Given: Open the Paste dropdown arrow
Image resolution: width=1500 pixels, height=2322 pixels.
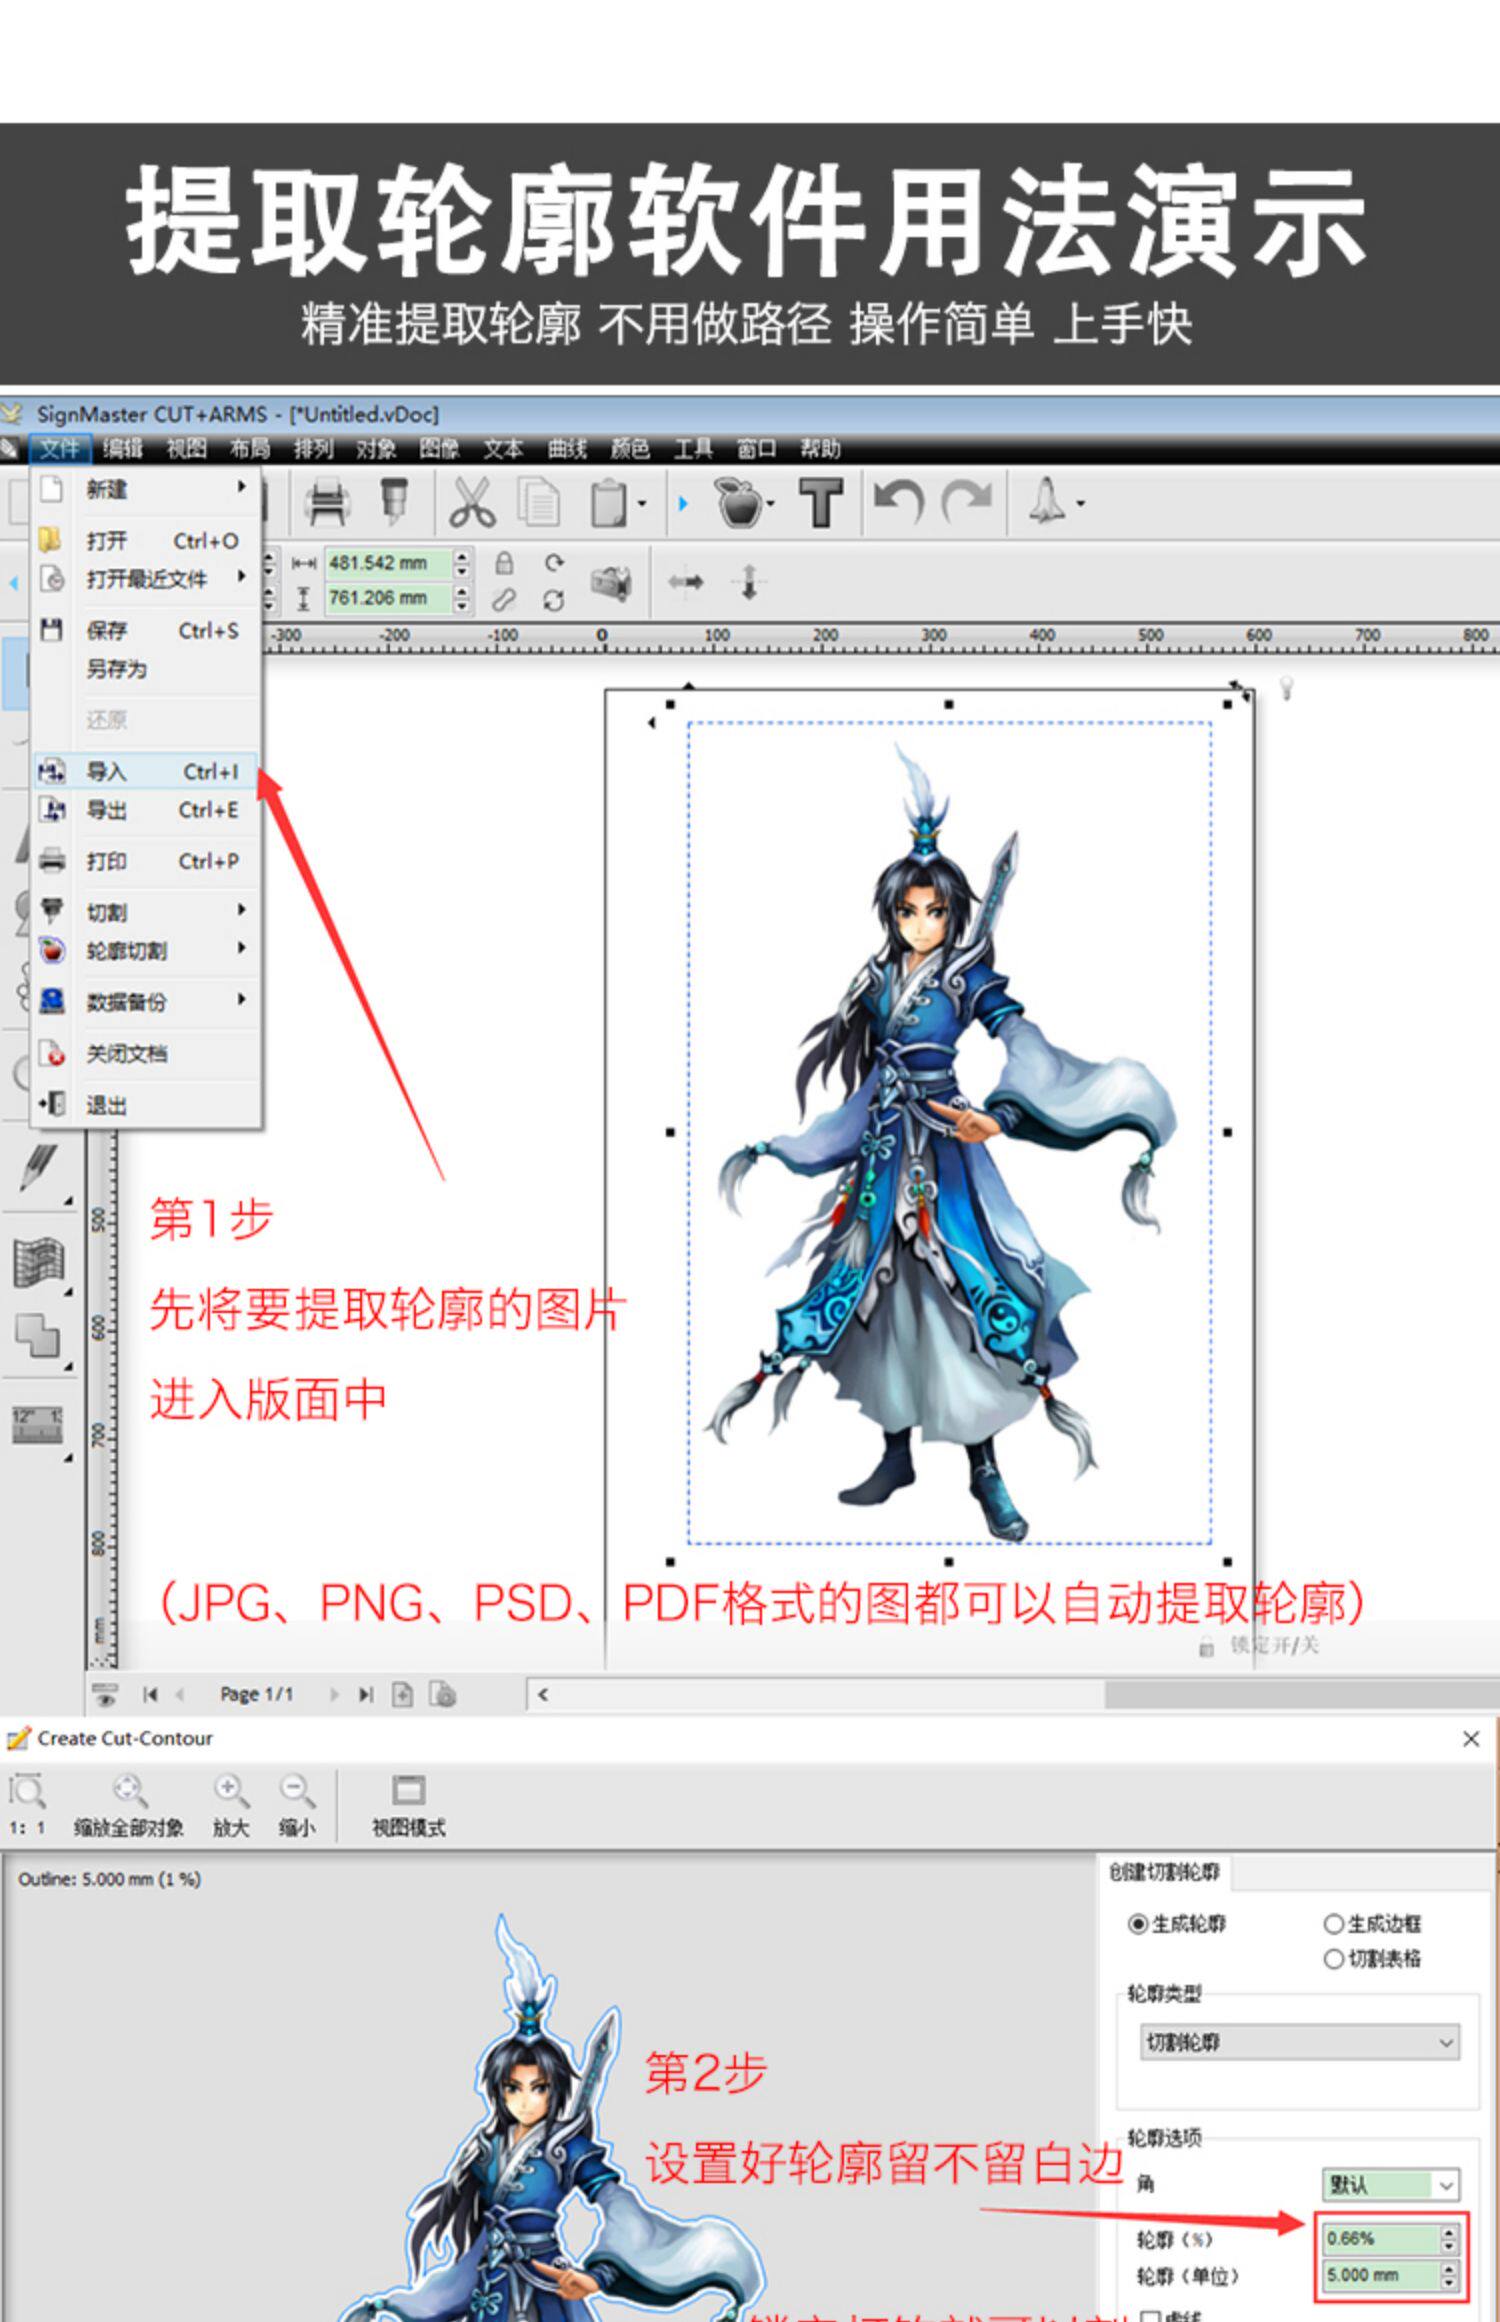Looking at the screenshot, I should point(642,504).
